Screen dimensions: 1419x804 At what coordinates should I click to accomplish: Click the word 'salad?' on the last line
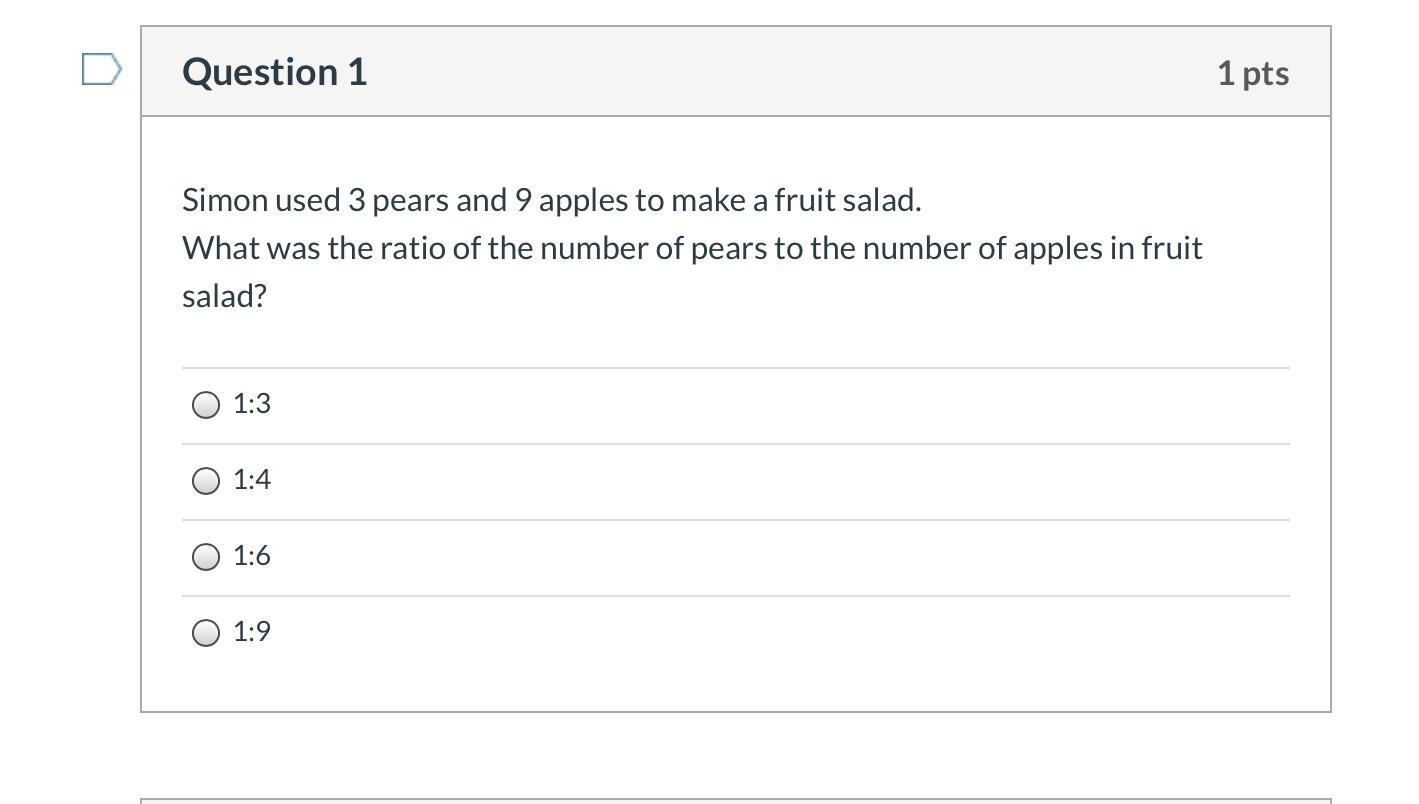click(x=224, y=296)
